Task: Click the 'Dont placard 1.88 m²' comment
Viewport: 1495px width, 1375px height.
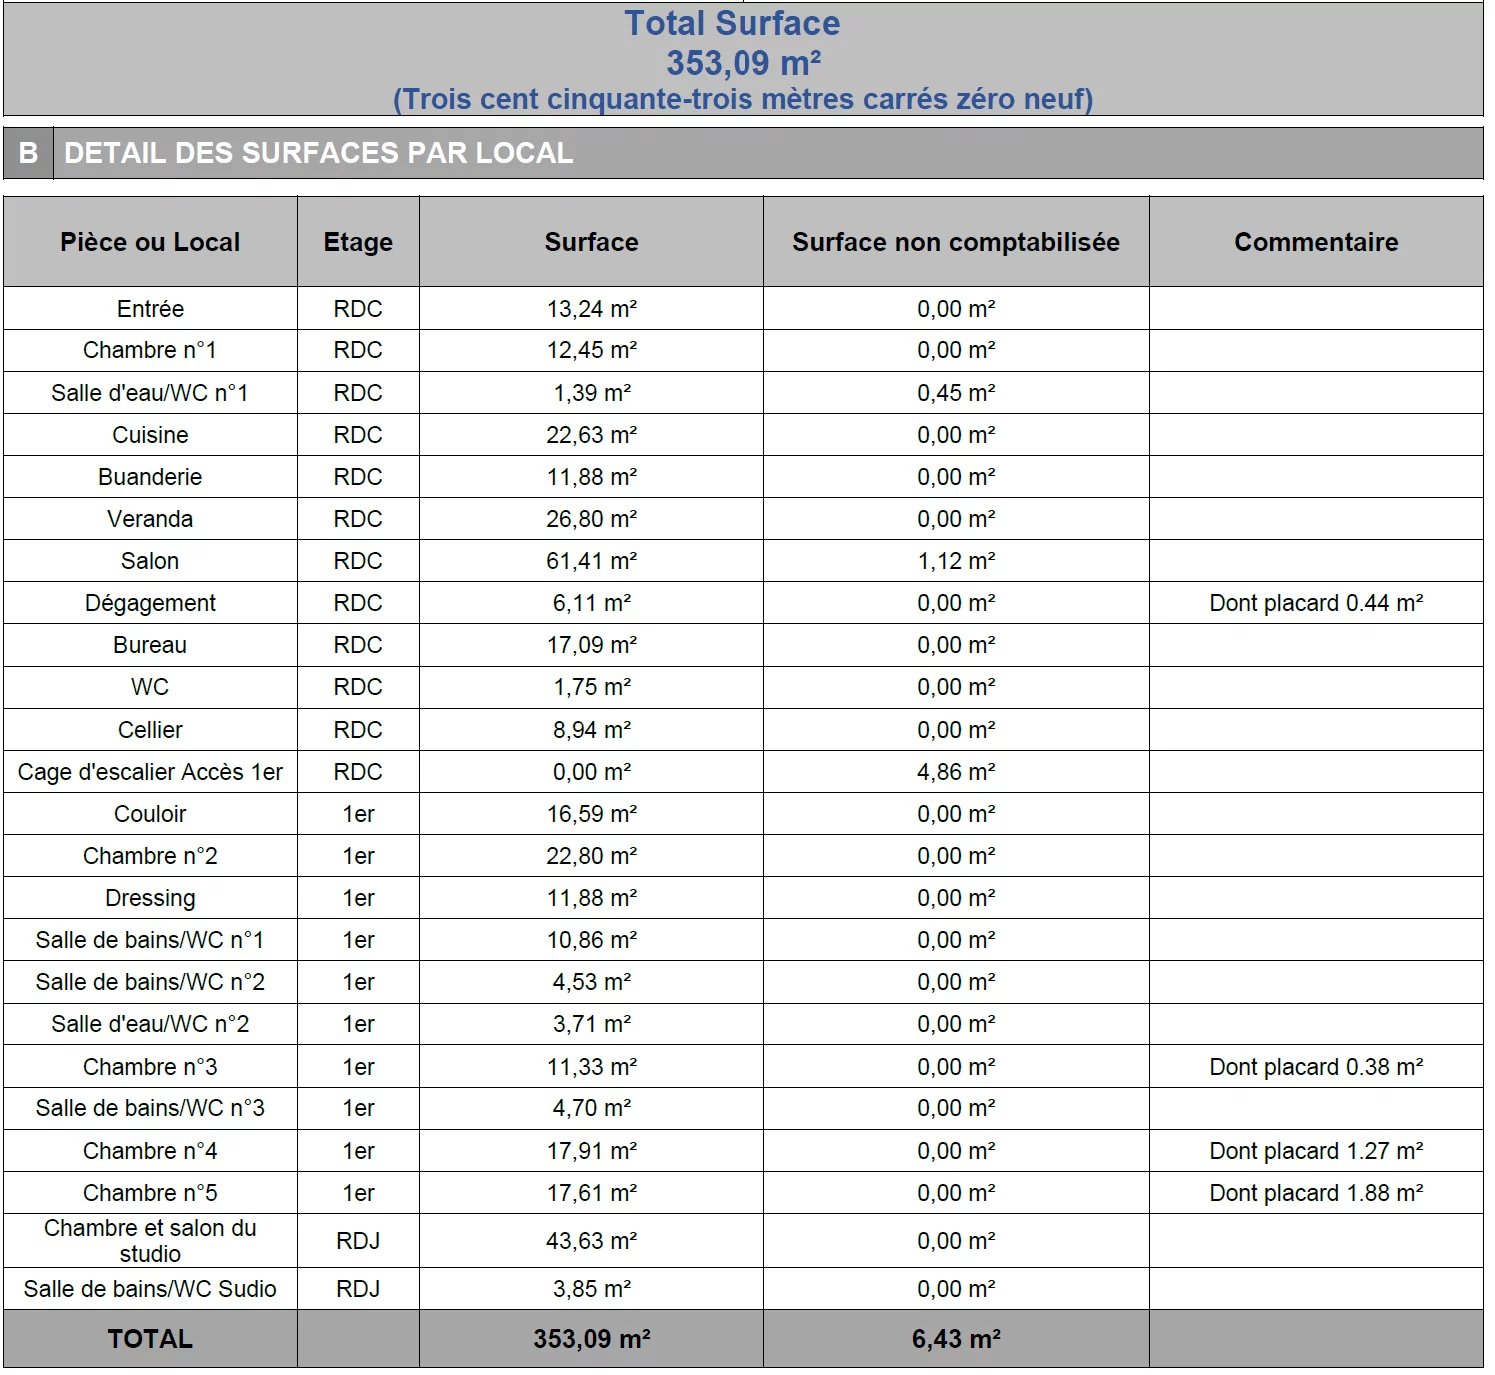Action: click(1316, 1193)
